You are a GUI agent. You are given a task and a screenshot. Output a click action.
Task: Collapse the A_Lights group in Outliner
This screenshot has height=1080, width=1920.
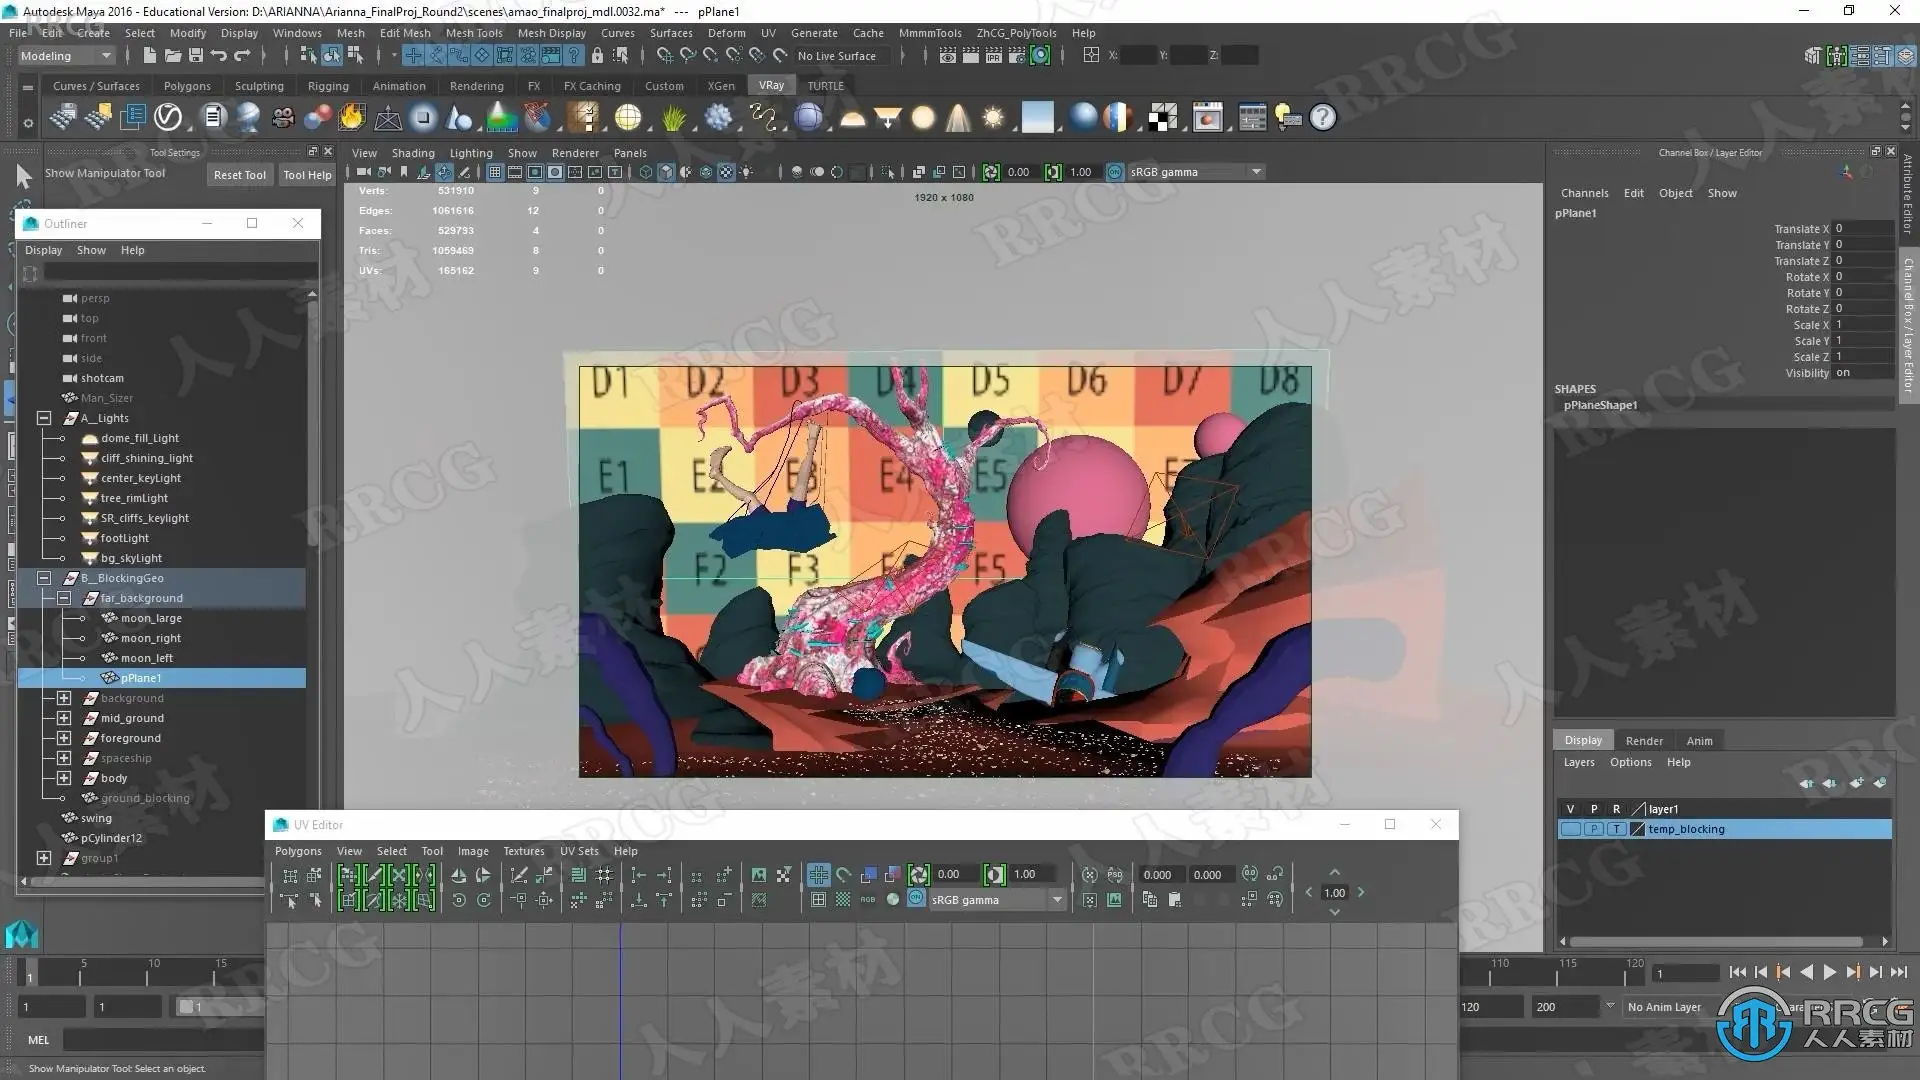[44, 418]
